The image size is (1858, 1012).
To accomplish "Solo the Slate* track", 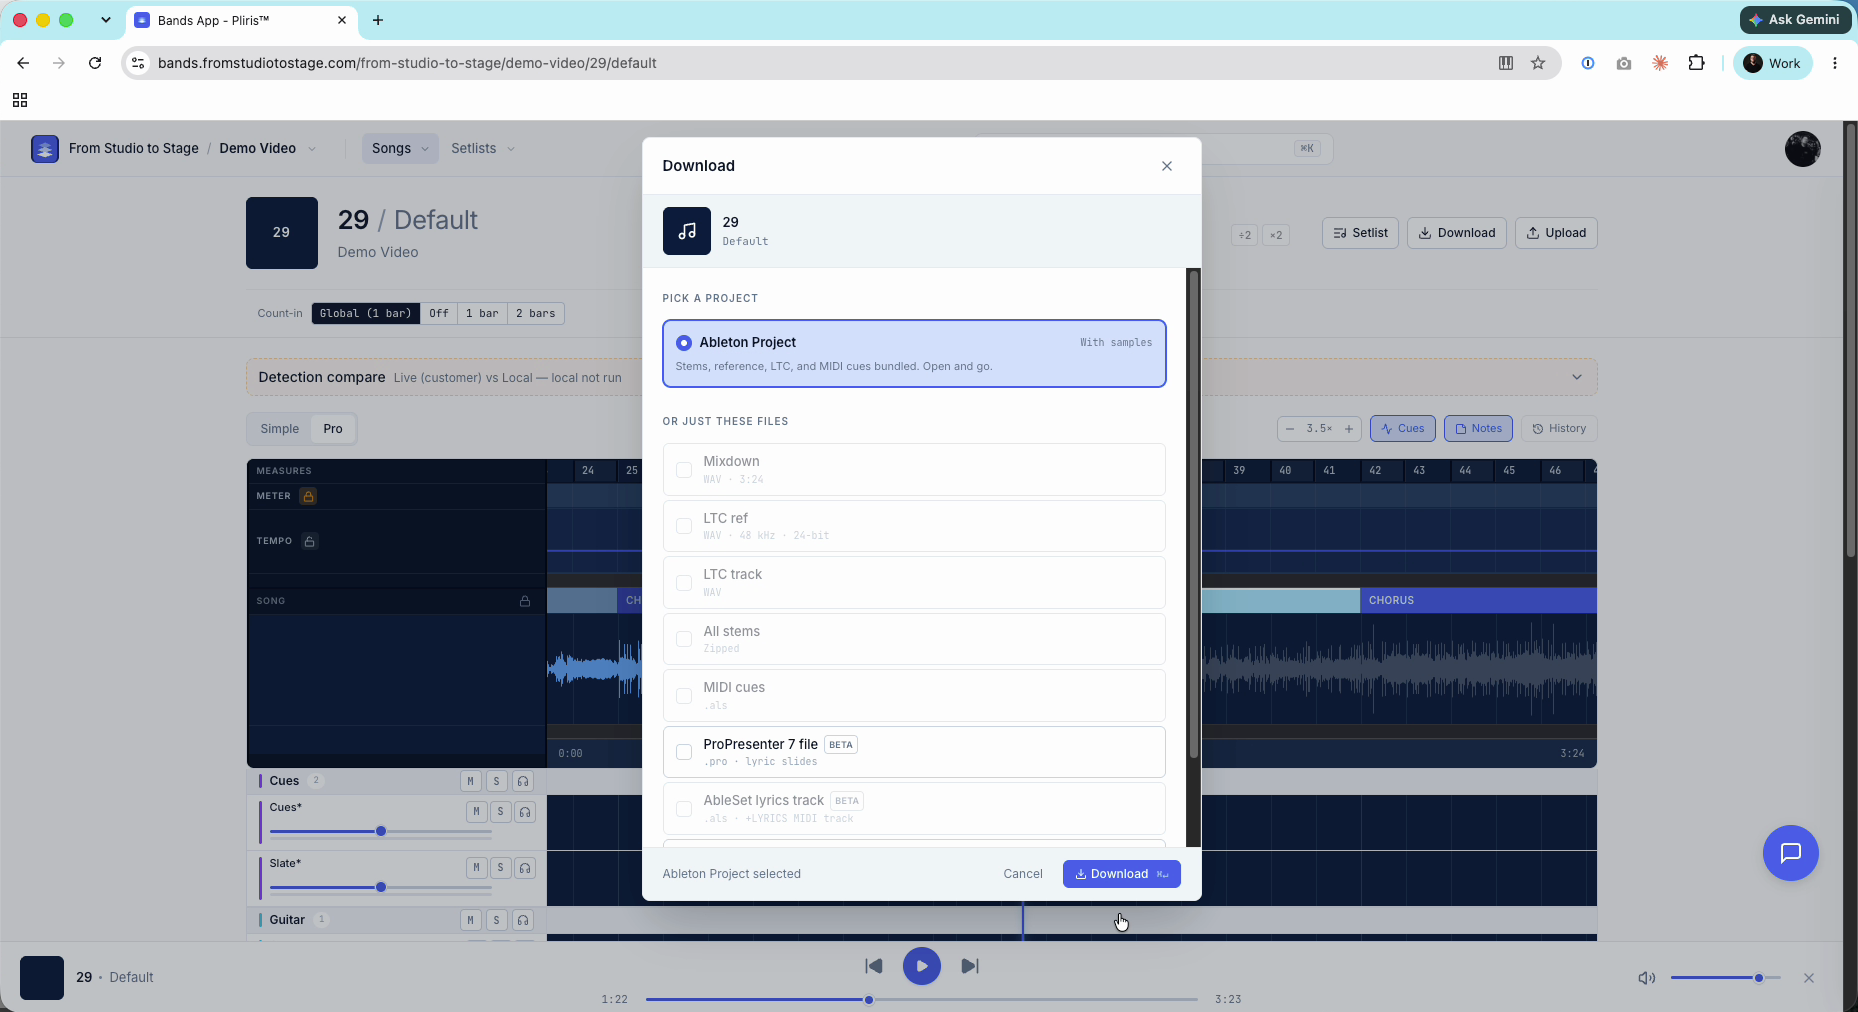I will 500,868.
